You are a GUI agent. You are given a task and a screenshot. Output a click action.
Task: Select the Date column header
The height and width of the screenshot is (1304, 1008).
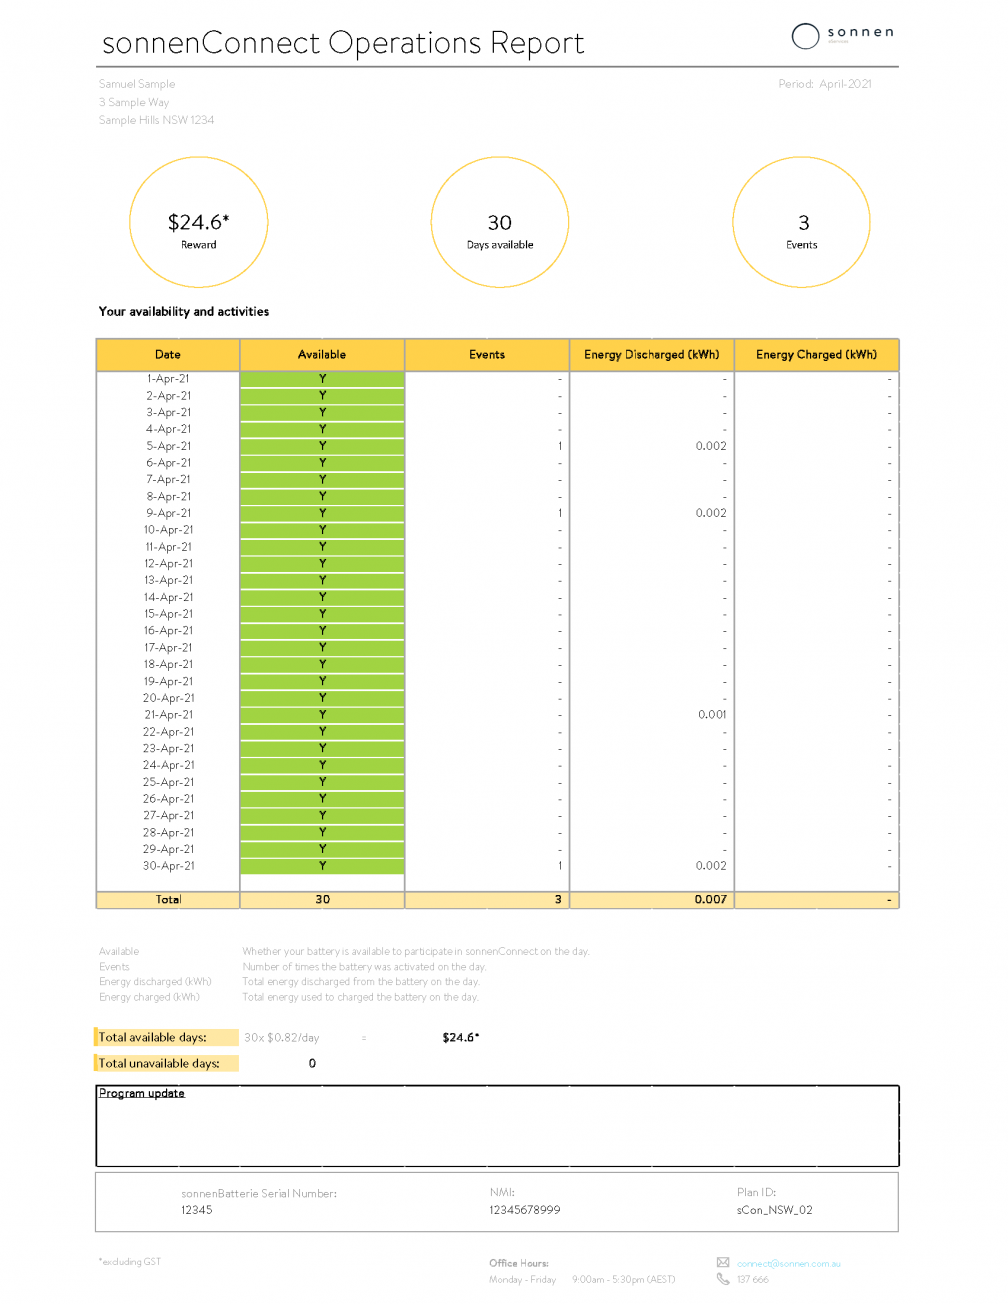(168, 355)
